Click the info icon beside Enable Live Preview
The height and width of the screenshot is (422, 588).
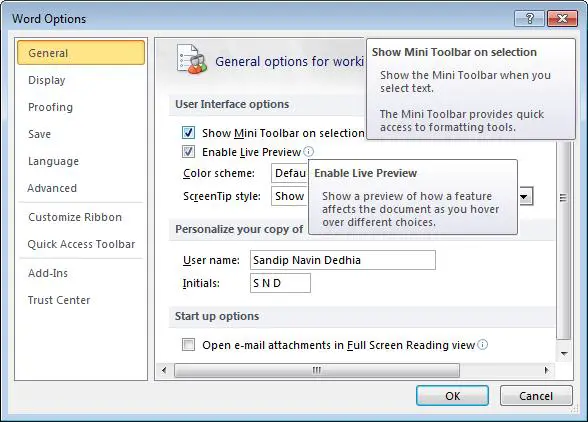[309, 152]
